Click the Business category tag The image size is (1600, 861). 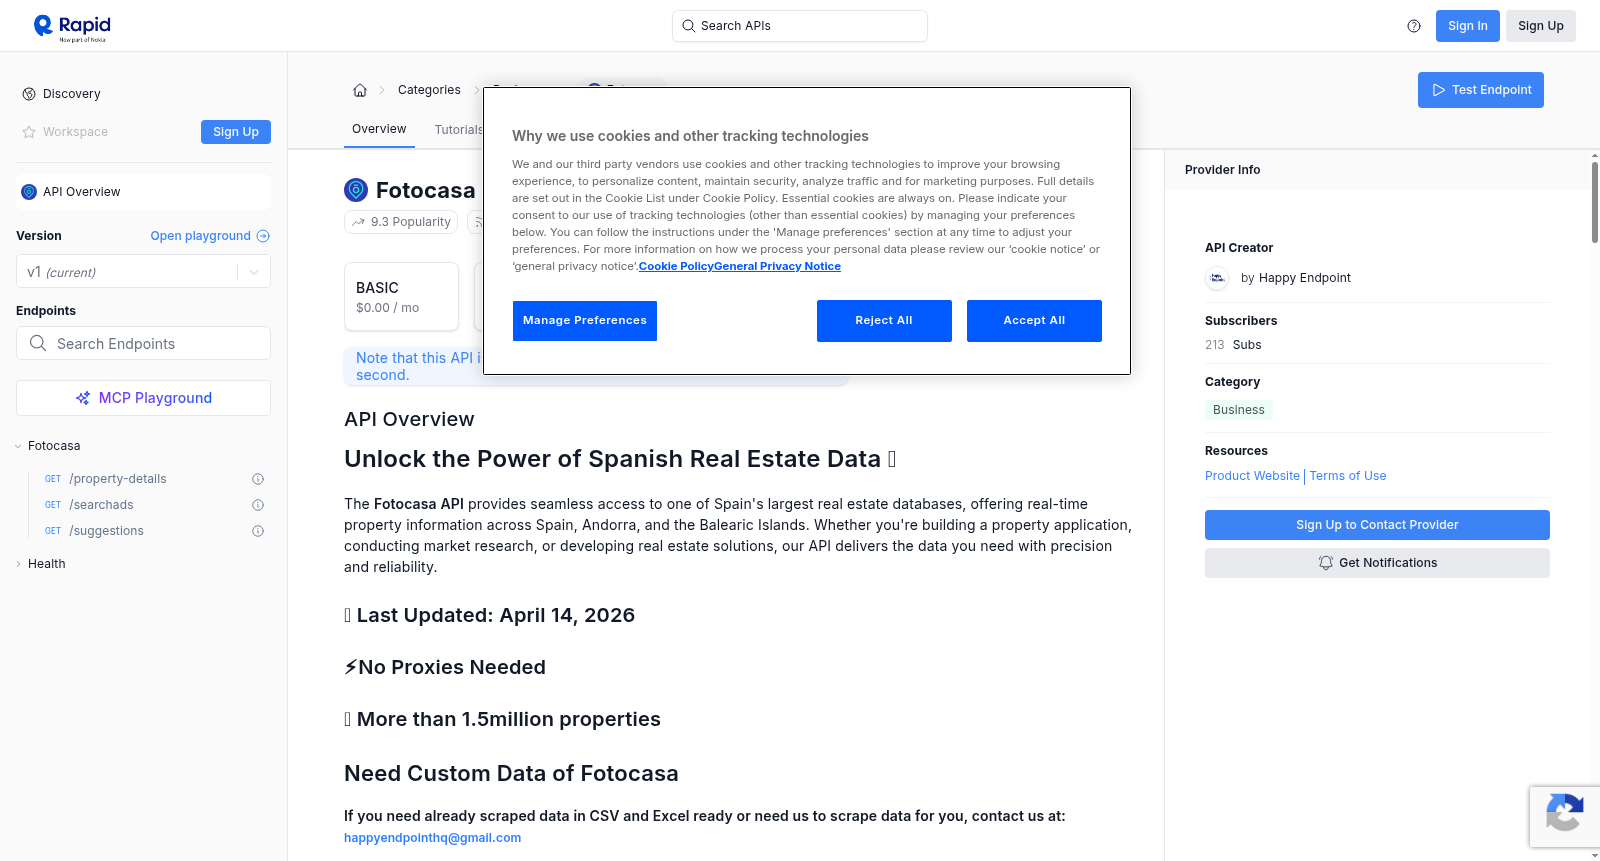(x=1238, y=410)
